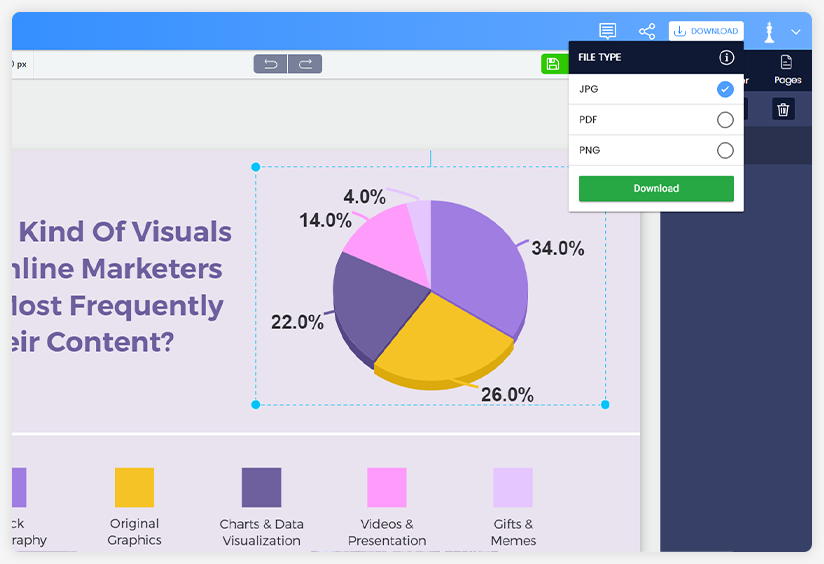824x564 pixels.
Task: Choose the PNG file type option
Action: tap(725, 150)
